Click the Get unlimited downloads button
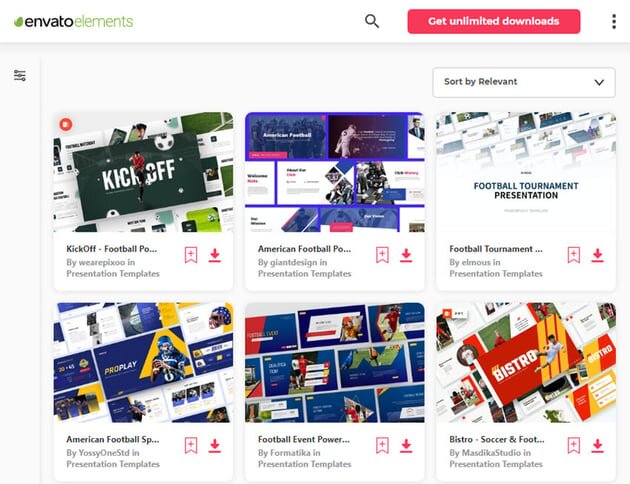Viewport: 630px width, 484px height. 494,21
